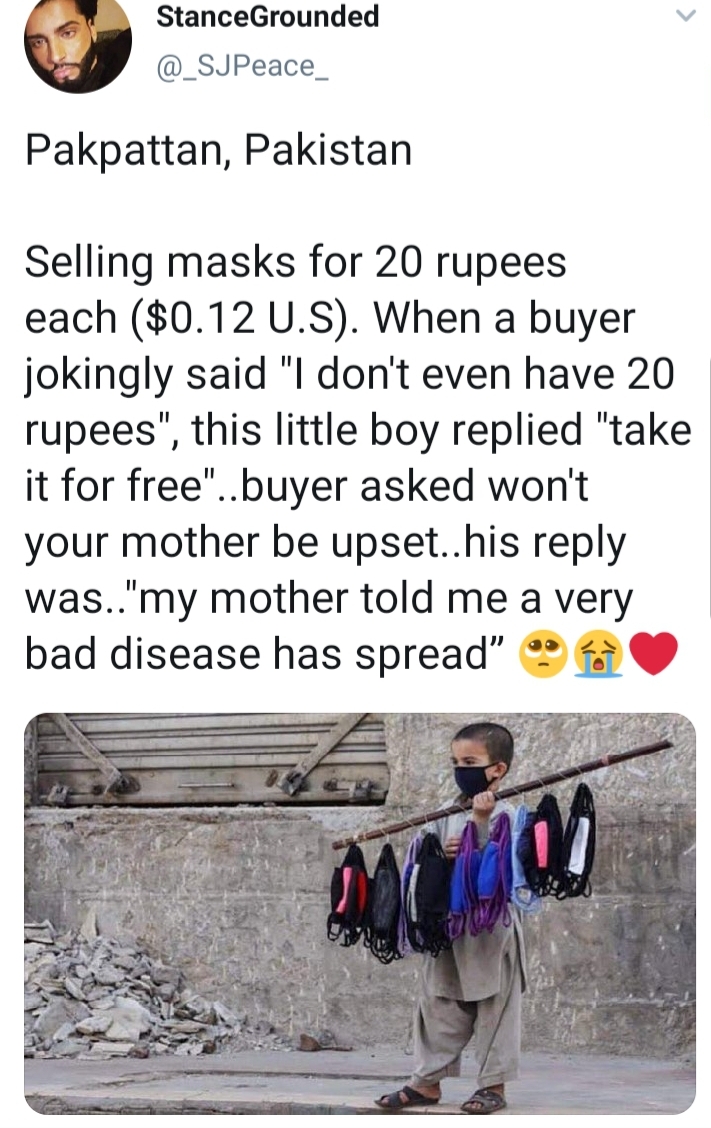The height and width of the screenshot is (1128, 711).
Task: Click the black face mask worn in photo
Action: (x=473, y=780)
